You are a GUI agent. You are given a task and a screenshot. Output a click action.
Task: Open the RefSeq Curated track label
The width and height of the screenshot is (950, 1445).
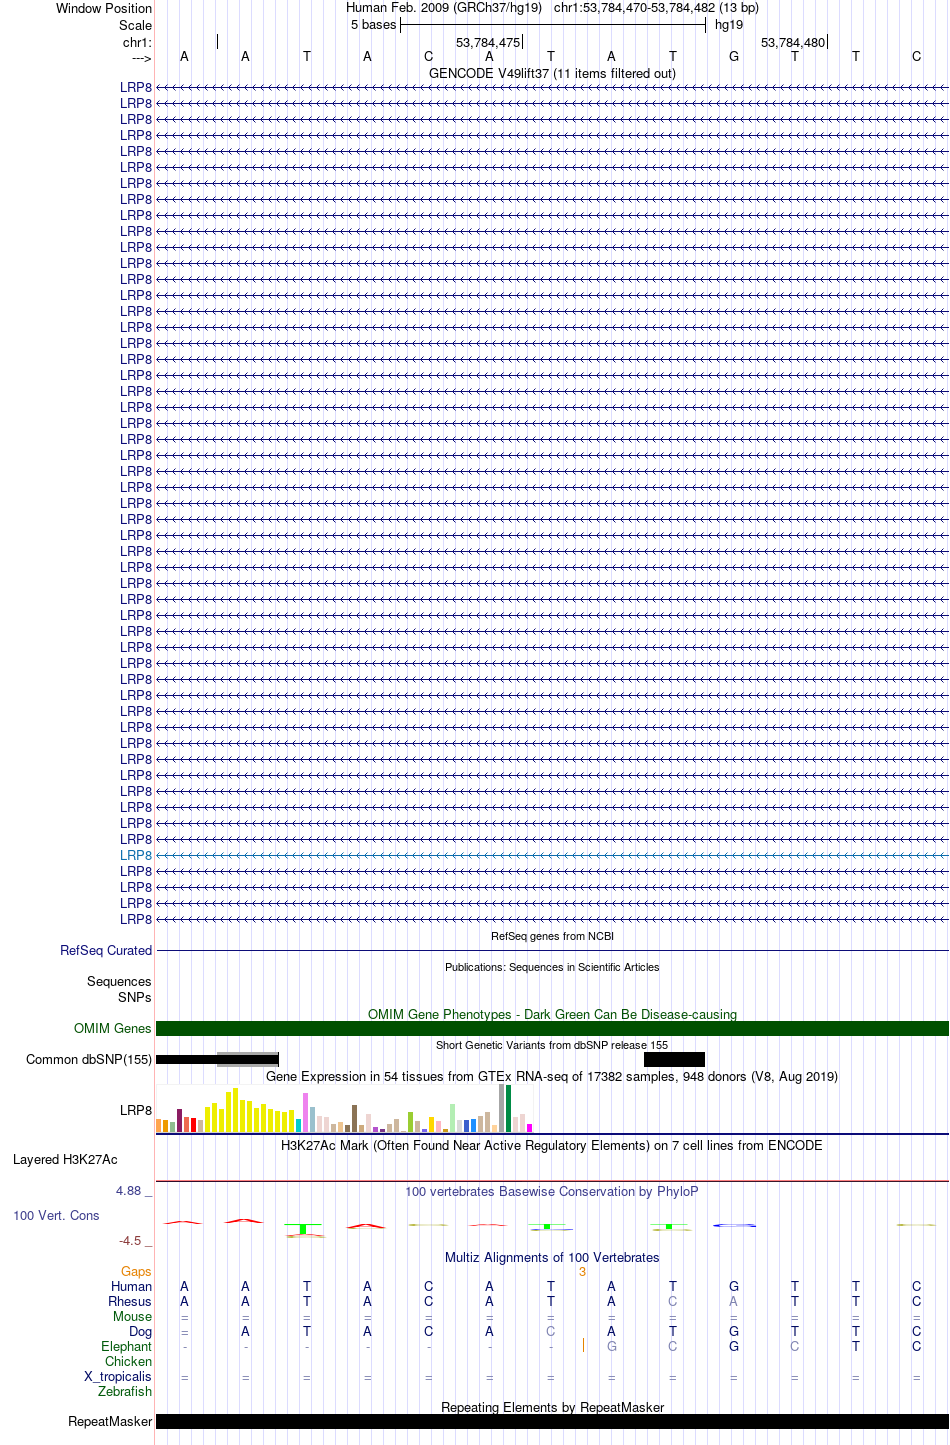tap(106, 950)
